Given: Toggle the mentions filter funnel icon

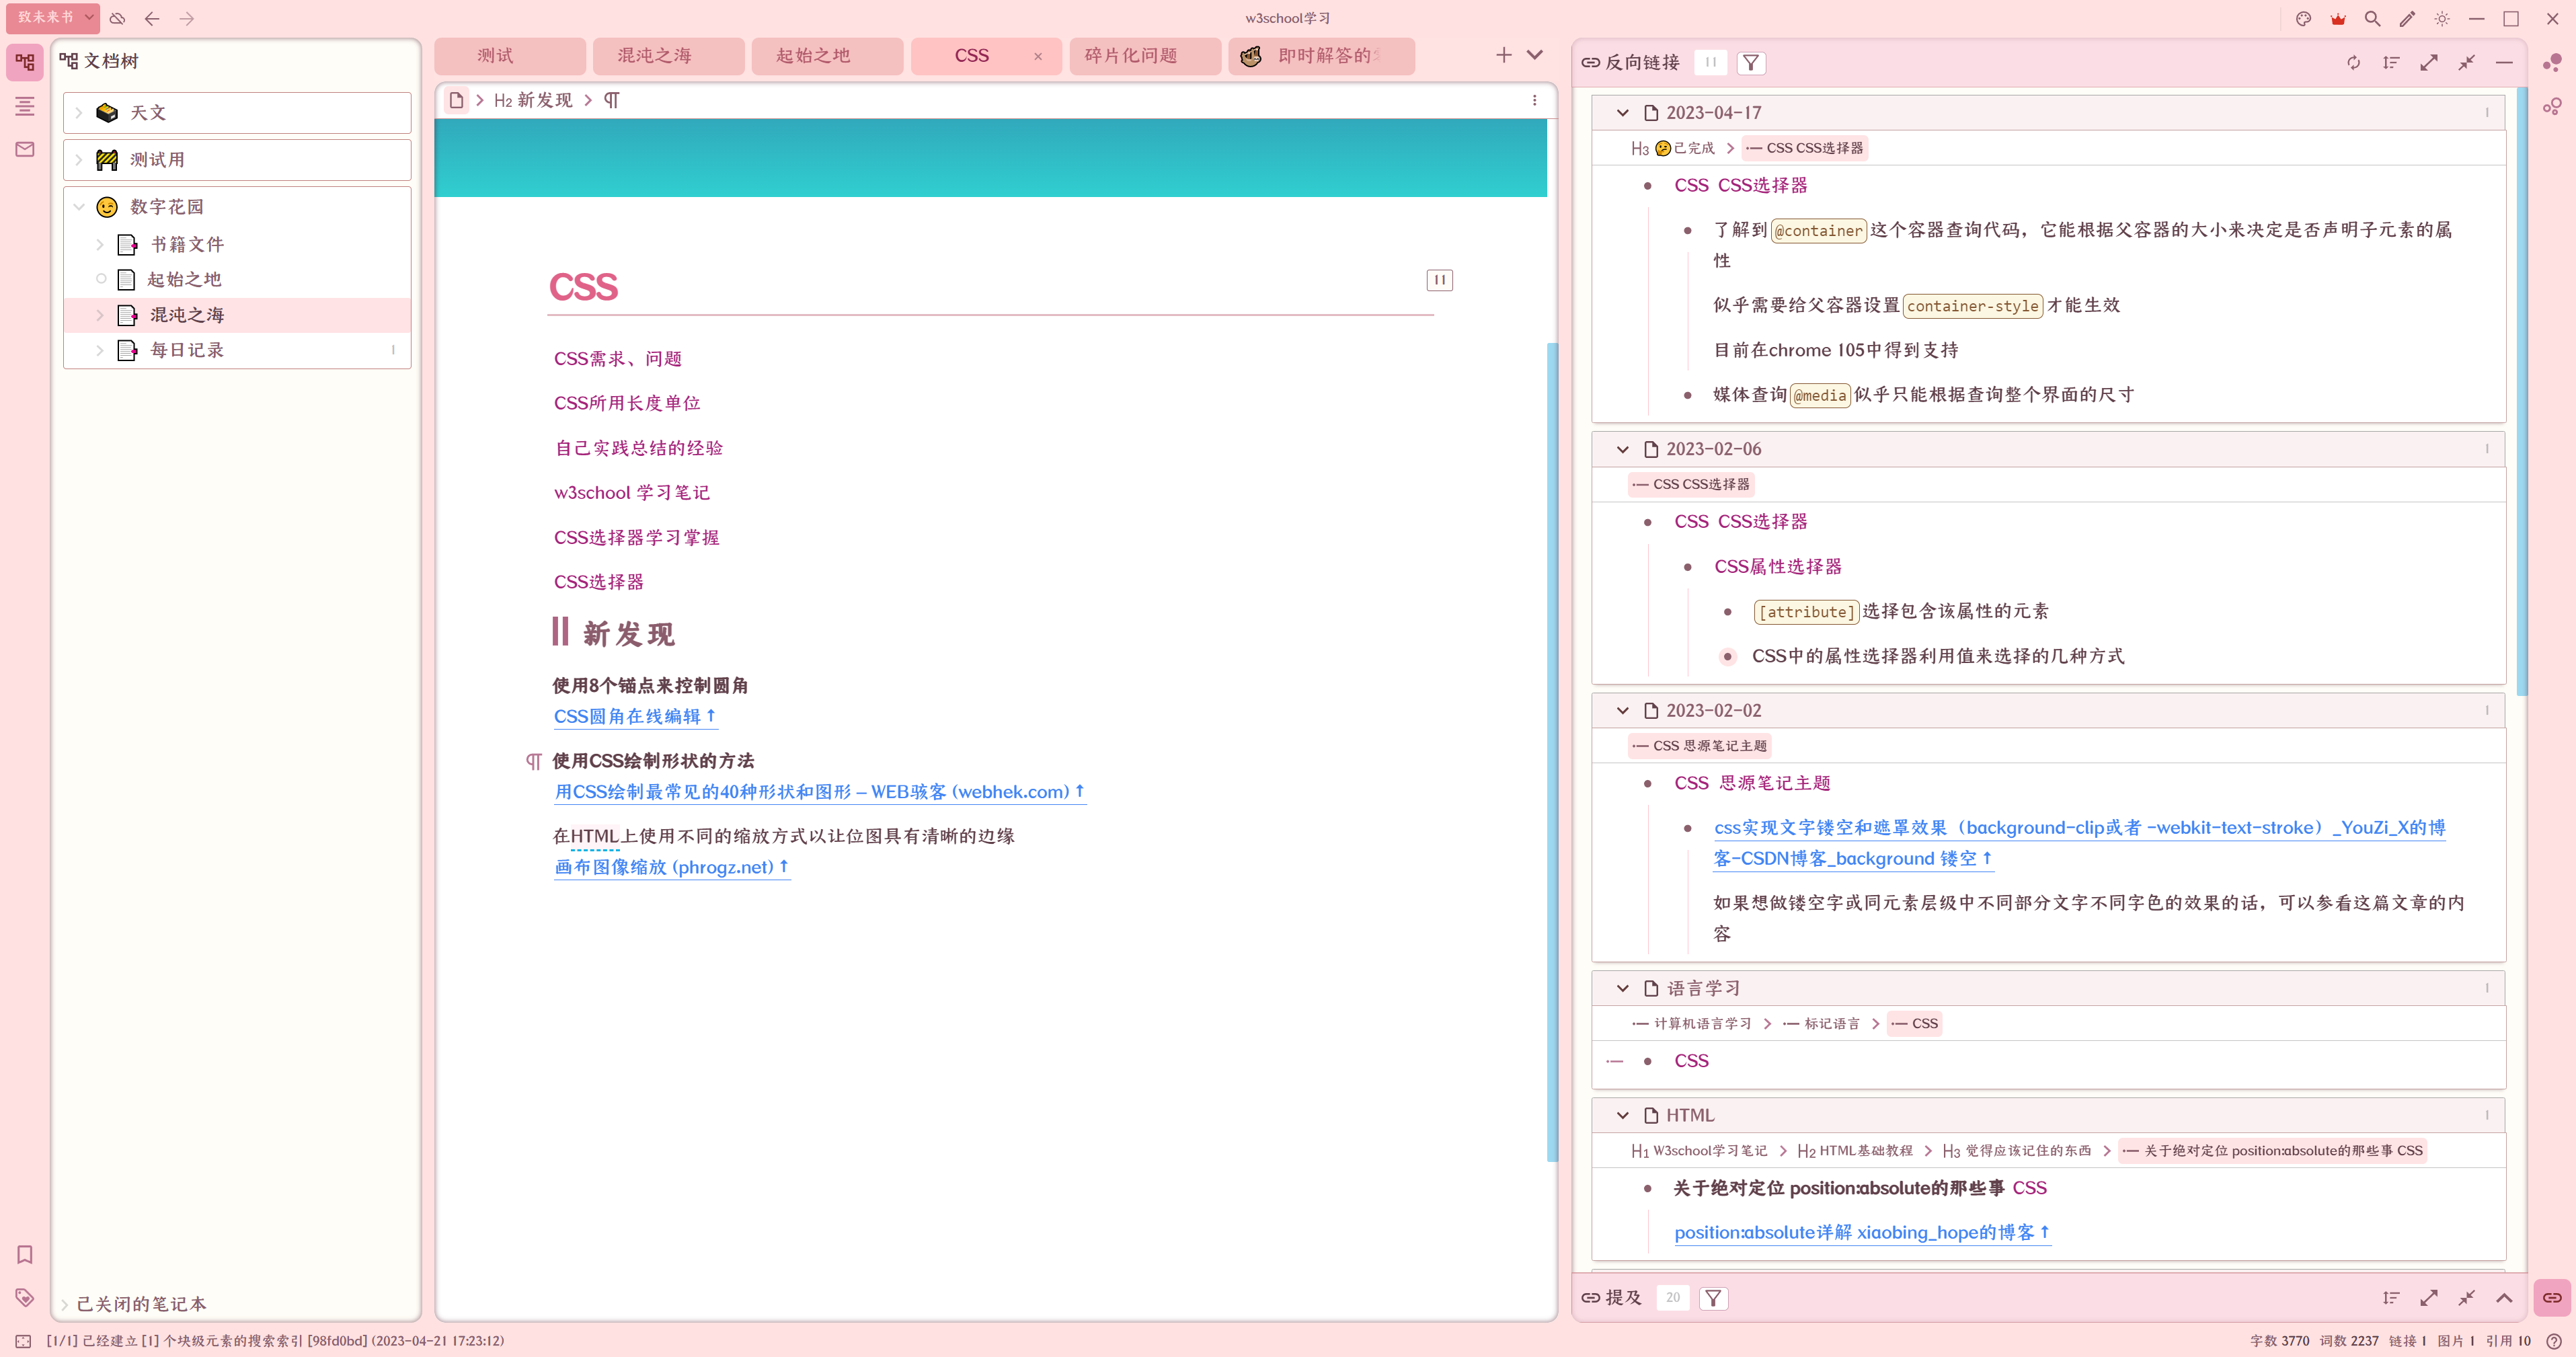Looking at the screenshot, I should pos(1713,1297).
